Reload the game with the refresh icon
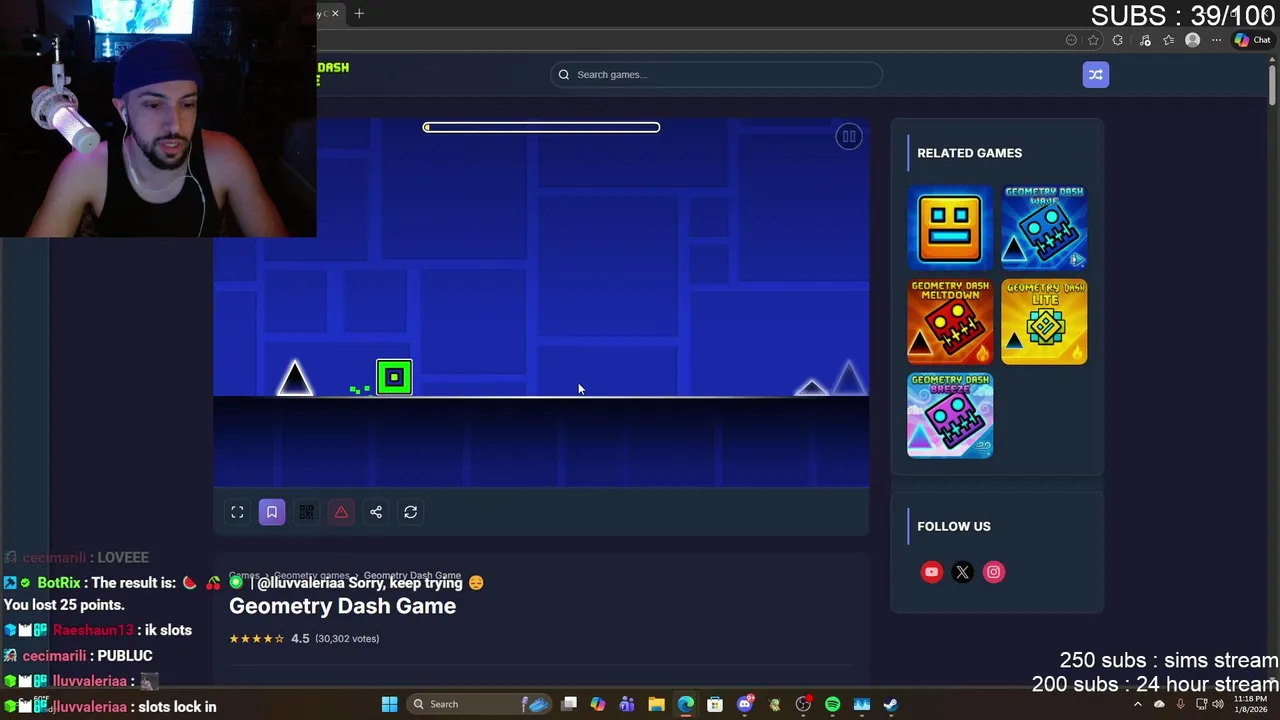Screen dimensions: 1280x720 click(410, 512)
